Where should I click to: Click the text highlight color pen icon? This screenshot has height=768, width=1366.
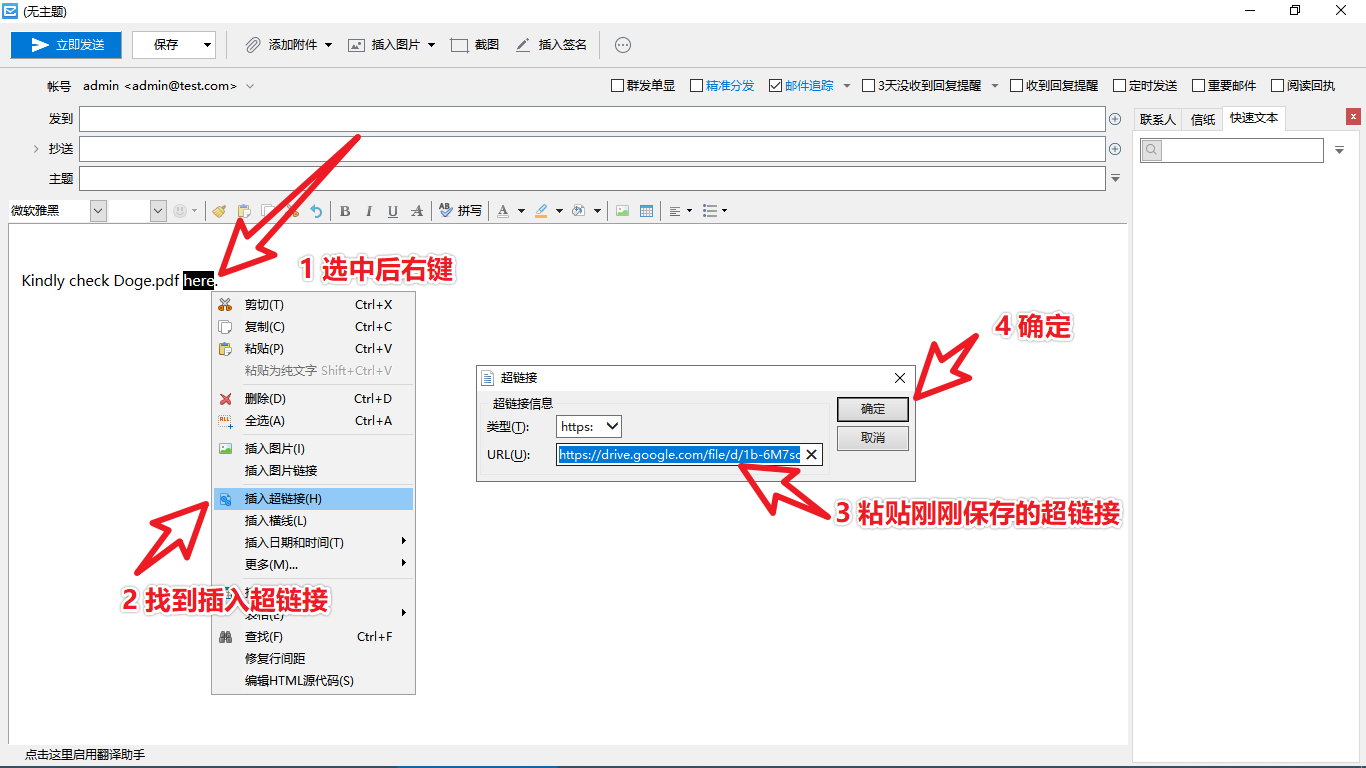pyautogui.click(x=541, y=211)
